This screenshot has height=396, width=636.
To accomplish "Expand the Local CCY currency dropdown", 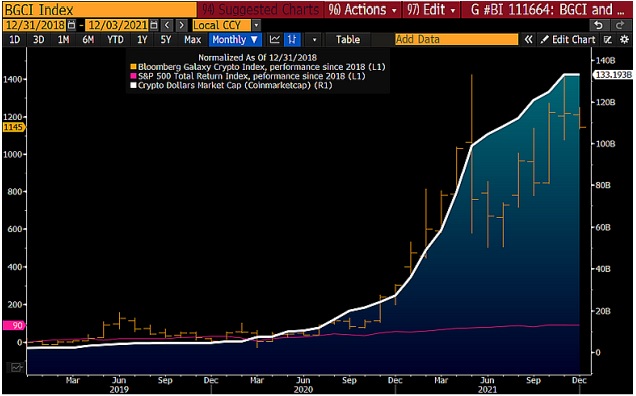I will [x=256, y=25].
